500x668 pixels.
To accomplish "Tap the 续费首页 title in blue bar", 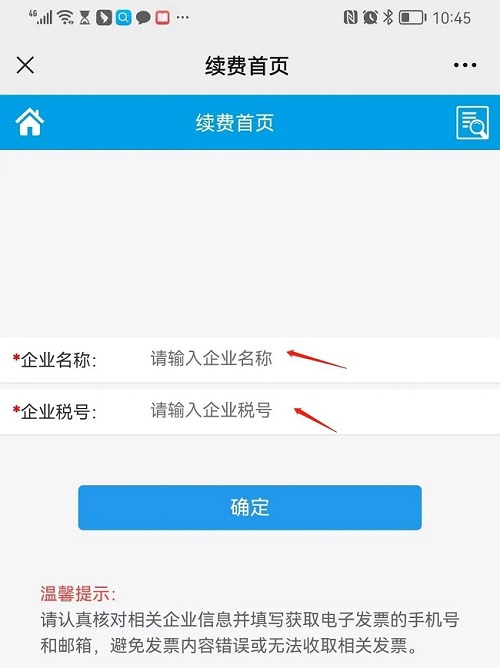I will coord(235,123).
